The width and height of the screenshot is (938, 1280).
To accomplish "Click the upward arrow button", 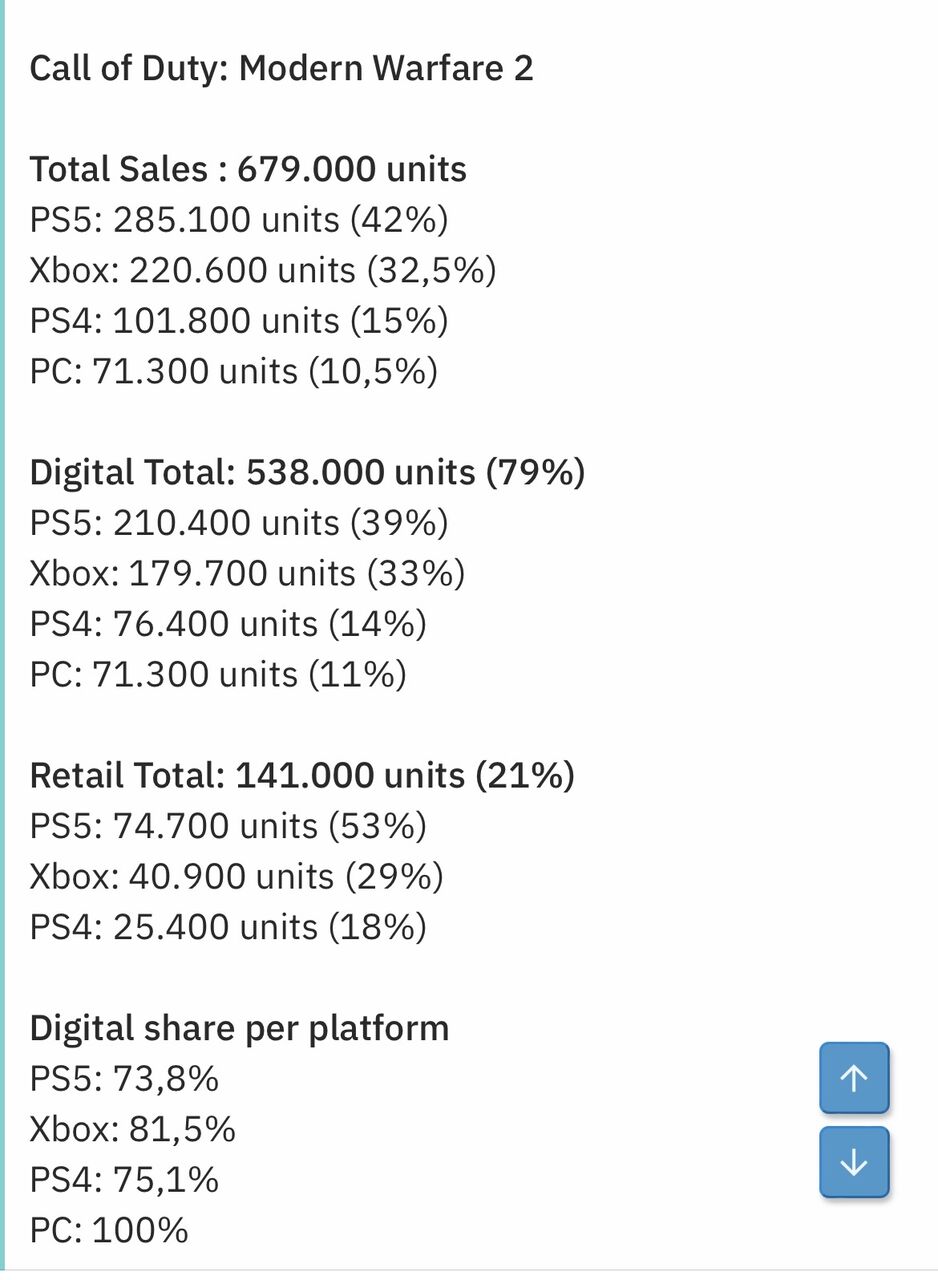I will 853,1078.
